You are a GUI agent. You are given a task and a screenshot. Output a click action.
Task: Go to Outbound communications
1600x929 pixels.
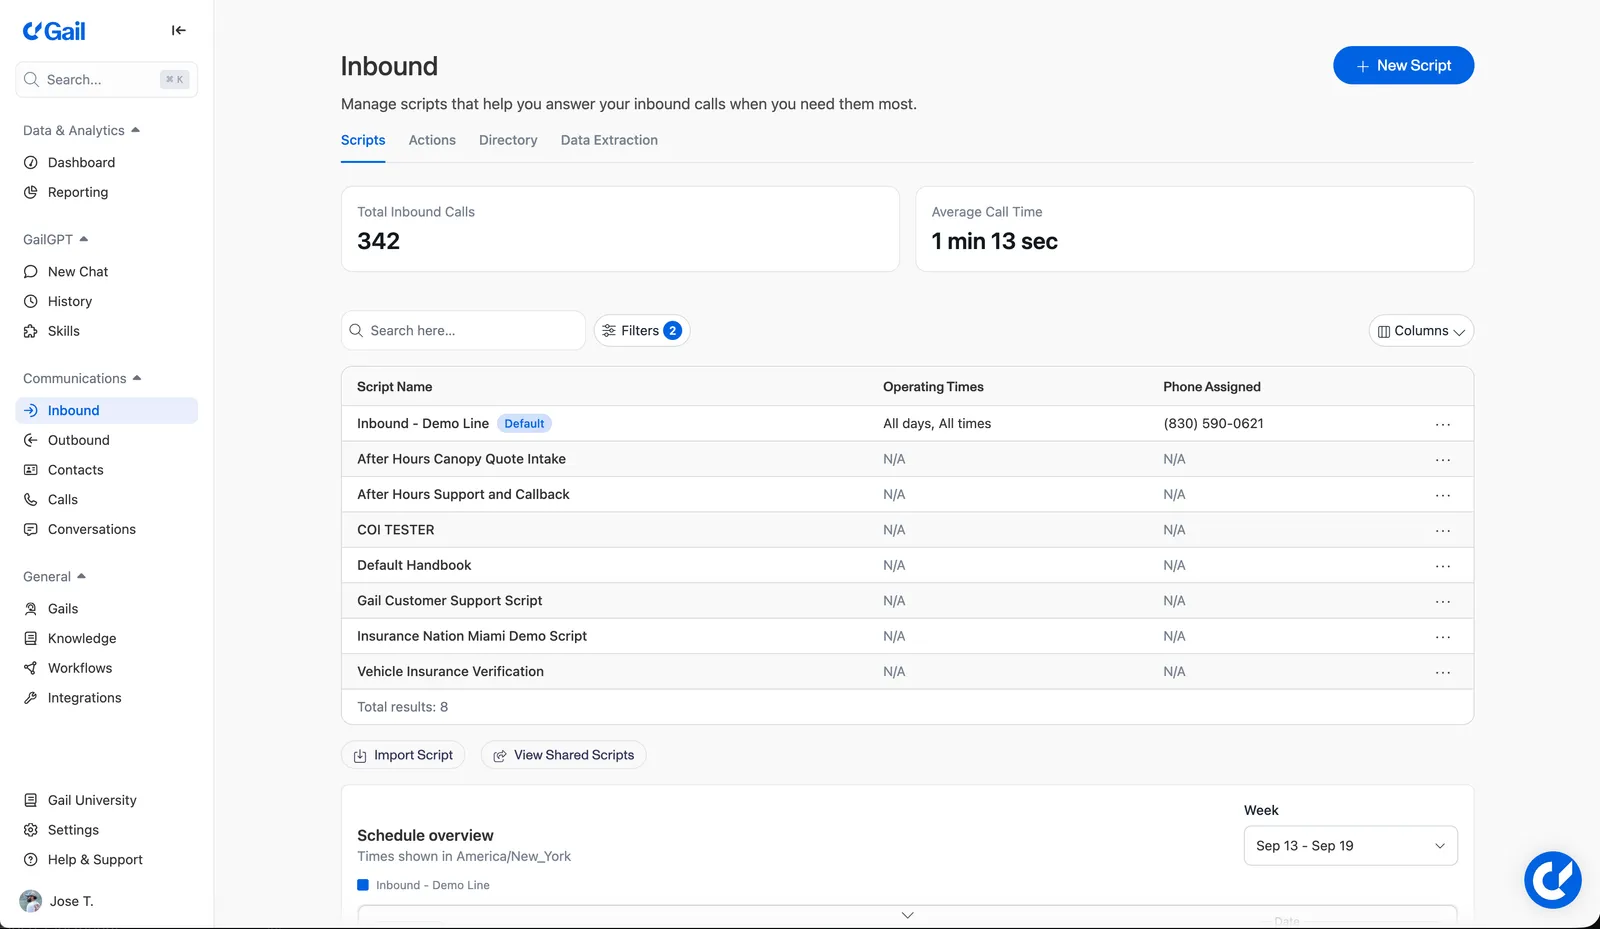(79, 441)
